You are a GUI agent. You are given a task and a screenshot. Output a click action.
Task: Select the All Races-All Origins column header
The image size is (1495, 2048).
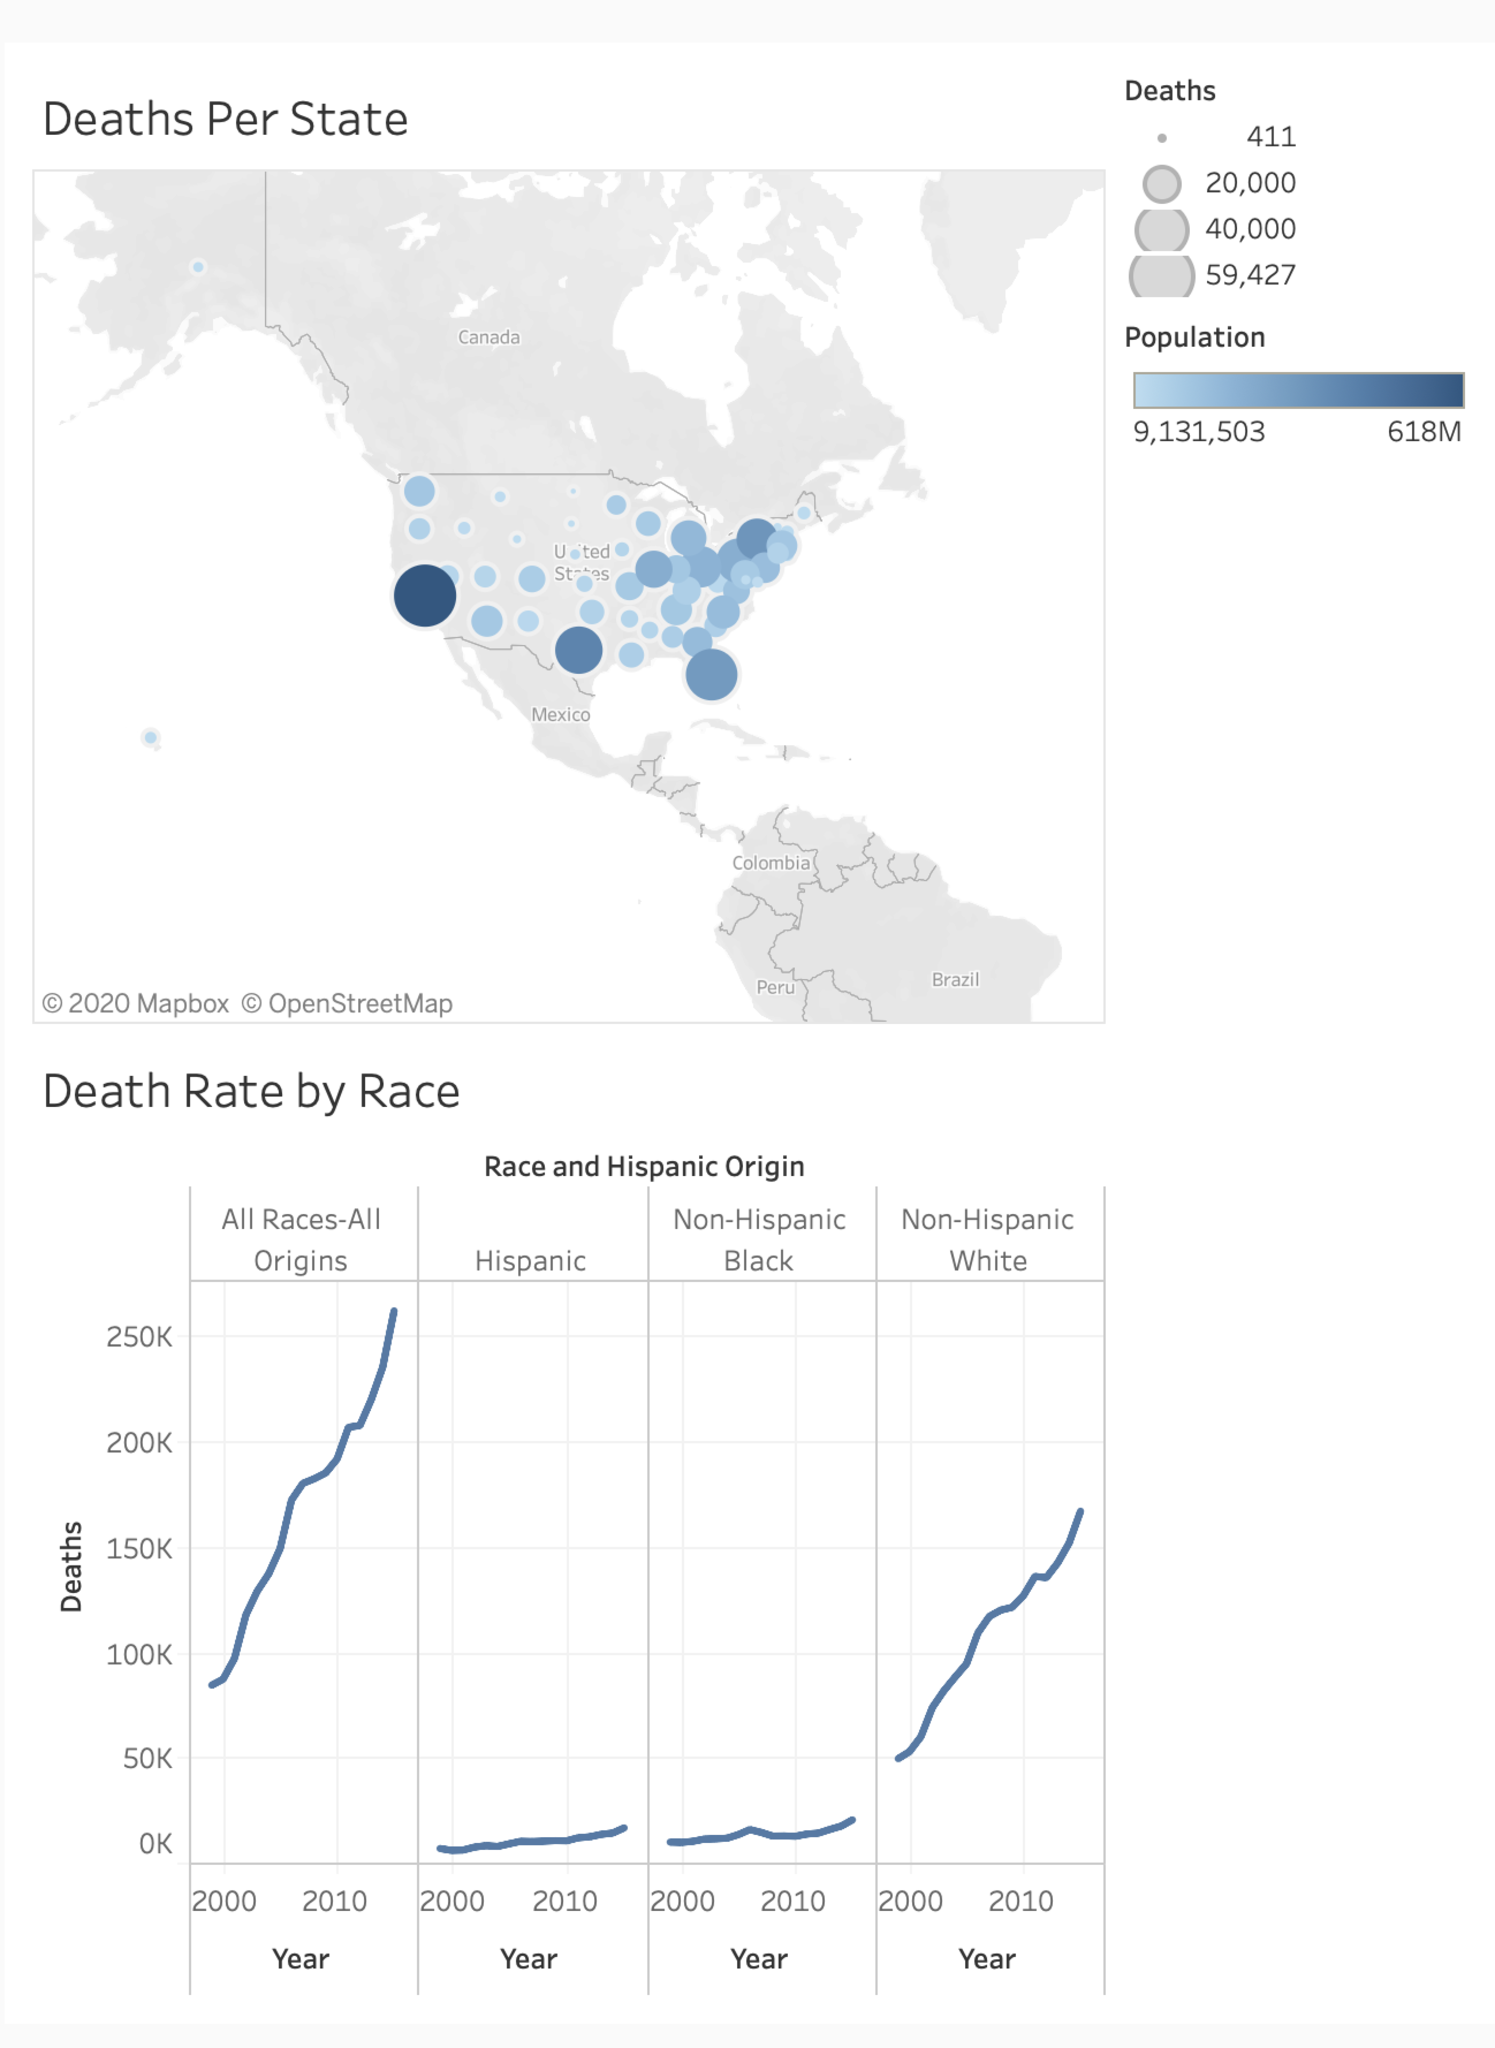pos(301,1240)
